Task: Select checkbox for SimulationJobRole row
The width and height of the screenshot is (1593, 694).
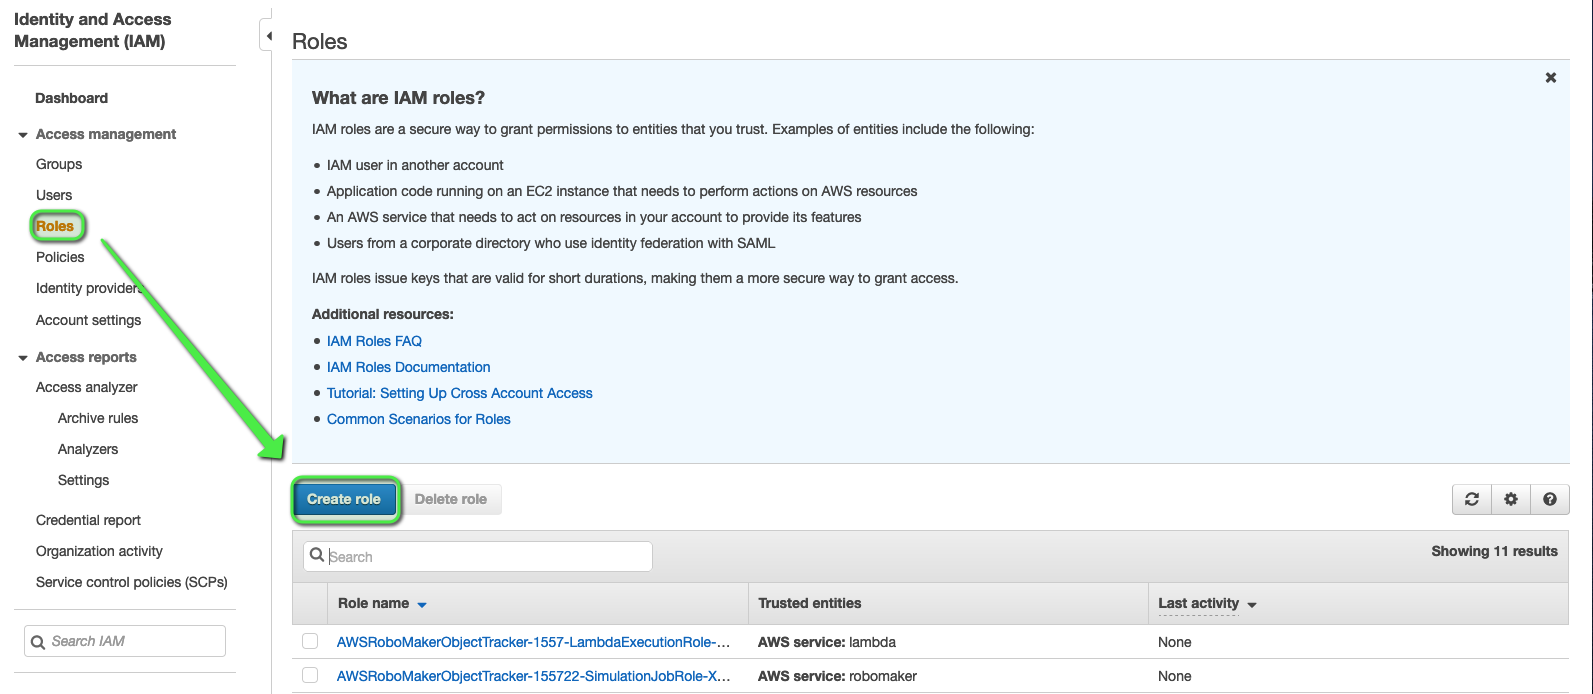Action: (x=310, y=675)
